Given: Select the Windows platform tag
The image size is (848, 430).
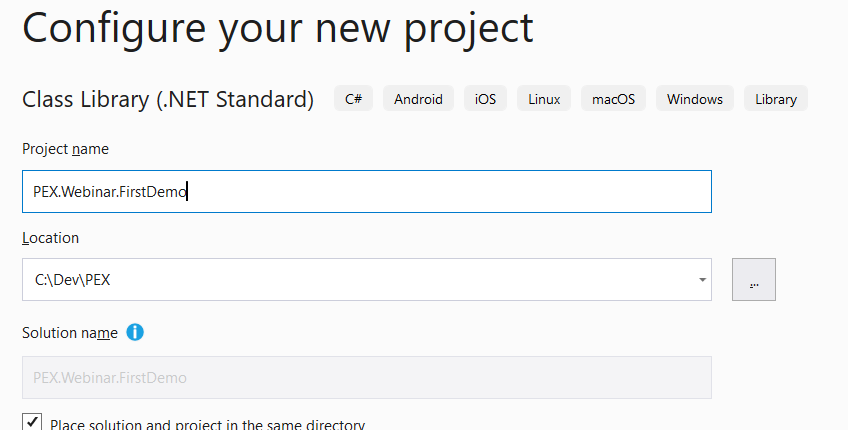Looking at the screenshot, I should (x=694, y=99).
